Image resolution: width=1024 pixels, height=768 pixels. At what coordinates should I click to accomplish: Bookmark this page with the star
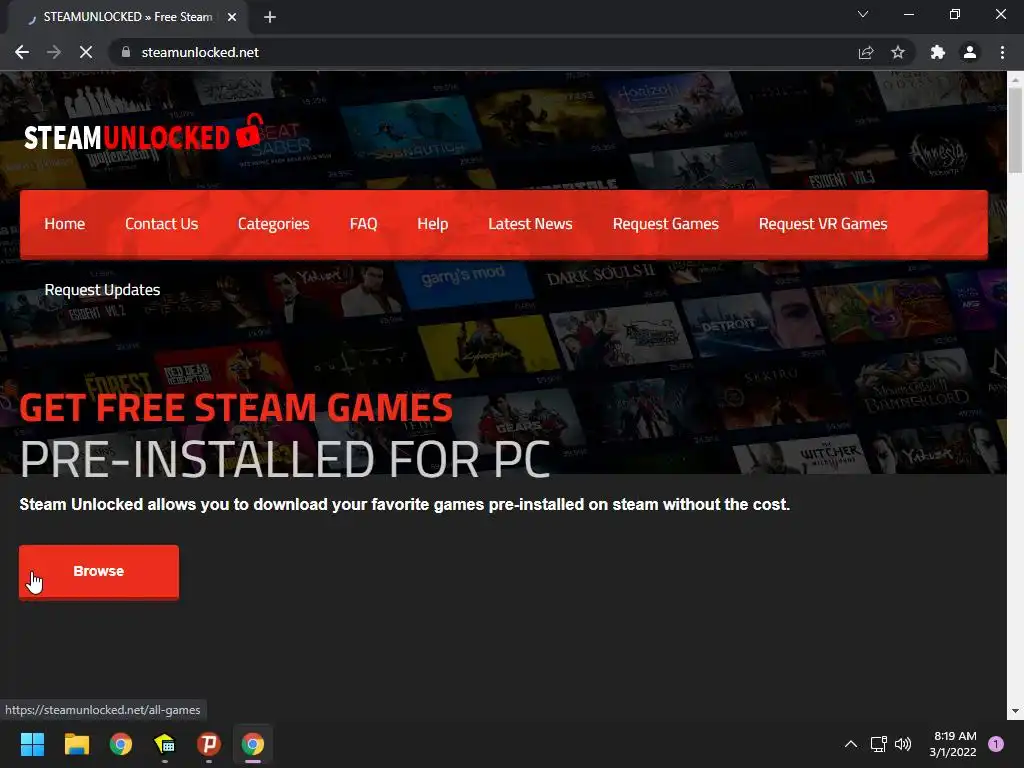click(898, 52)
